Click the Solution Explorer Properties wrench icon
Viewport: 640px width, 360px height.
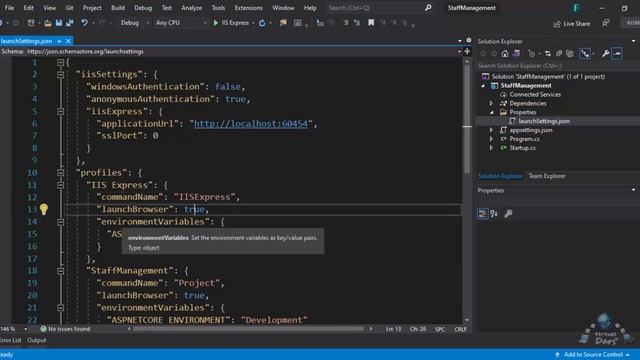point(606,53)
